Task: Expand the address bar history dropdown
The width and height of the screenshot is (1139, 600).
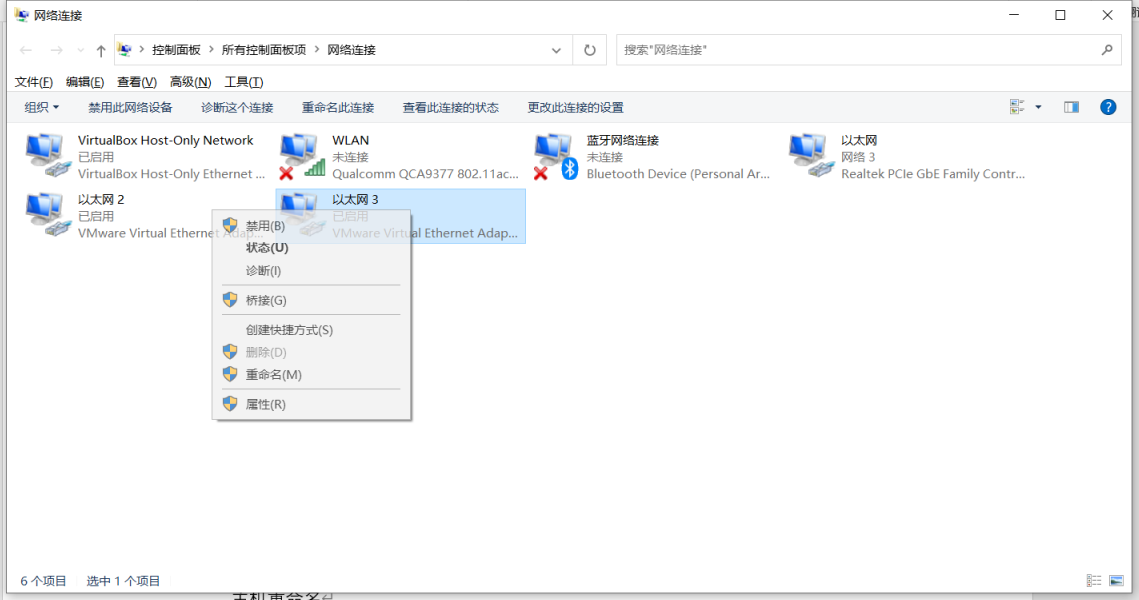Action: tap(556, 50)
